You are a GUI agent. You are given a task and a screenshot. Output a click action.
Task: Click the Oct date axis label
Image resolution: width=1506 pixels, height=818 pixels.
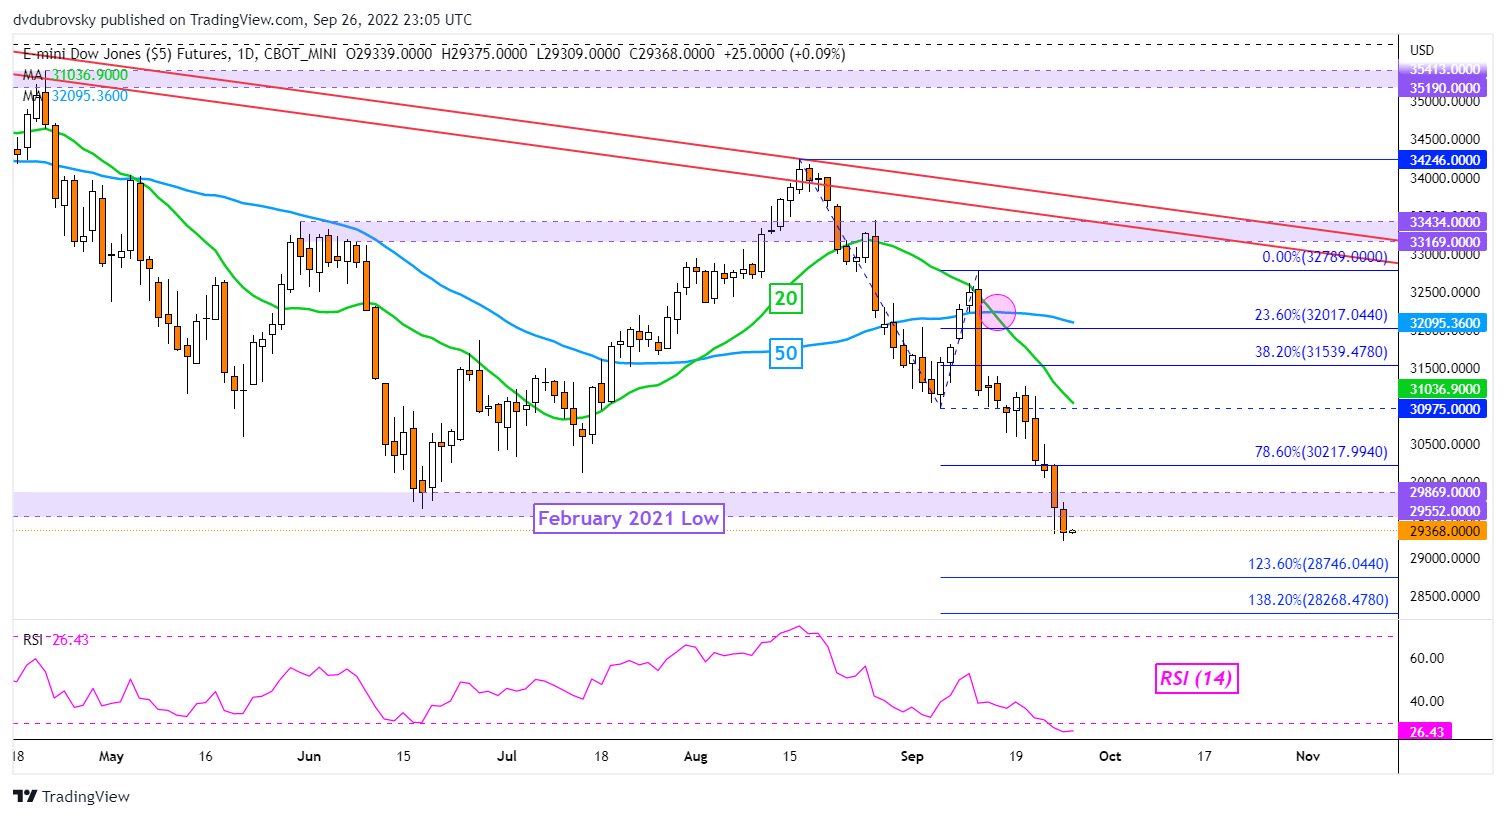1110,756
